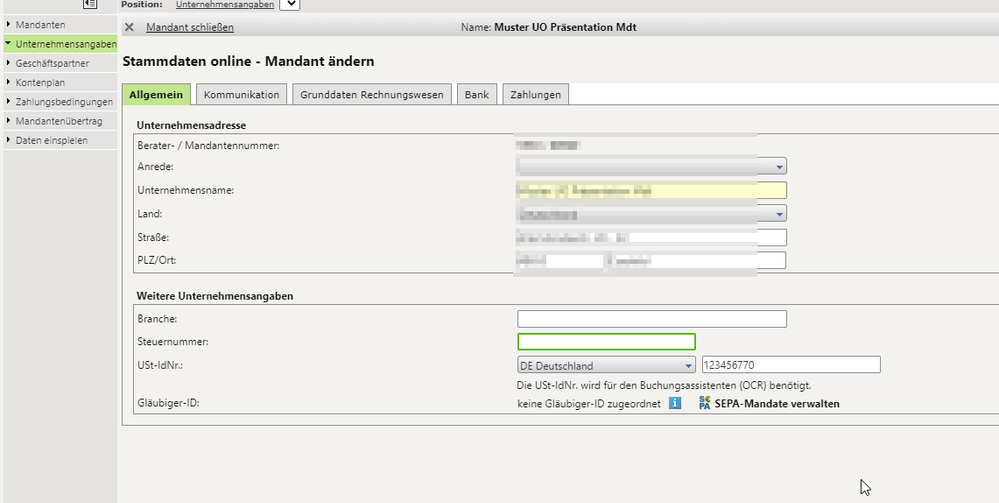Click the Branche text field

click(651, 319)
